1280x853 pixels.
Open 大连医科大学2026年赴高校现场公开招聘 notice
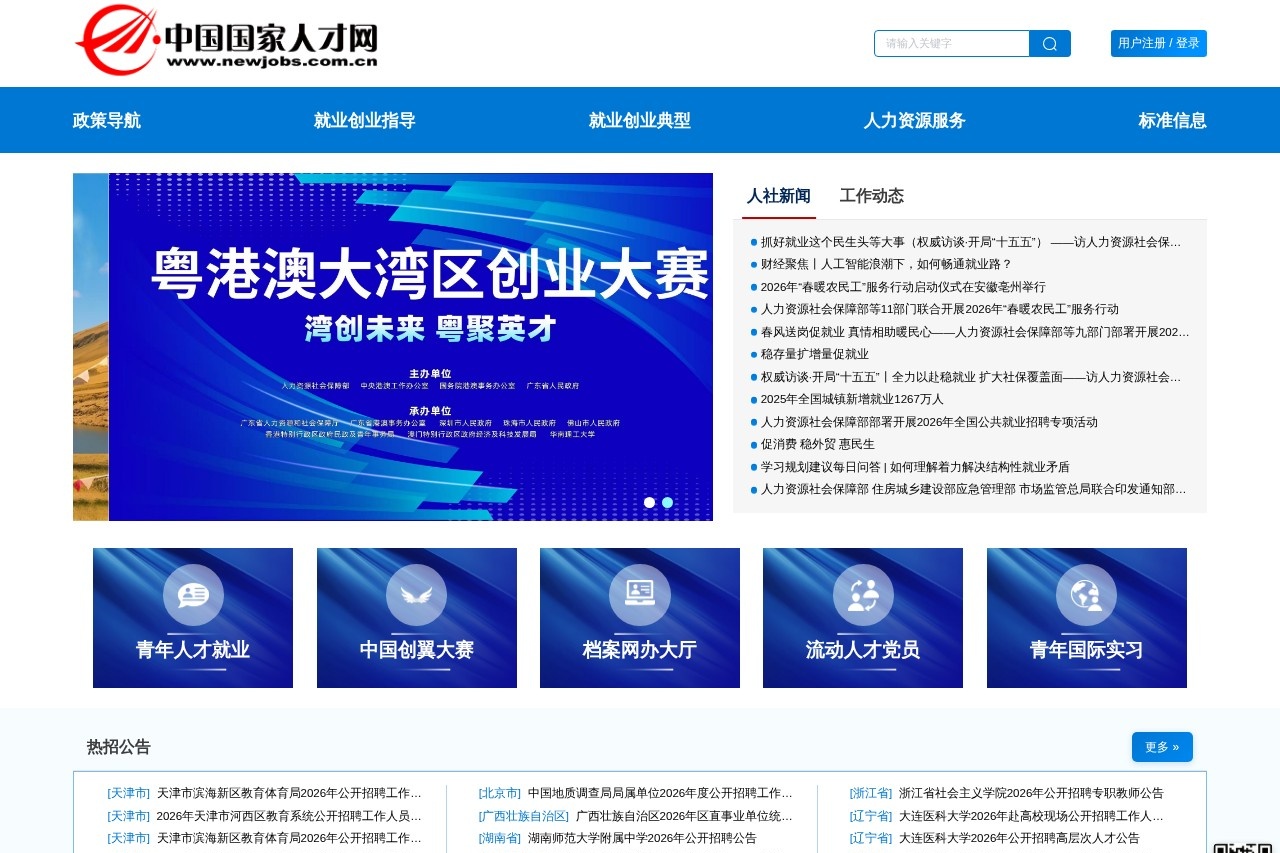pos(1031,816)
